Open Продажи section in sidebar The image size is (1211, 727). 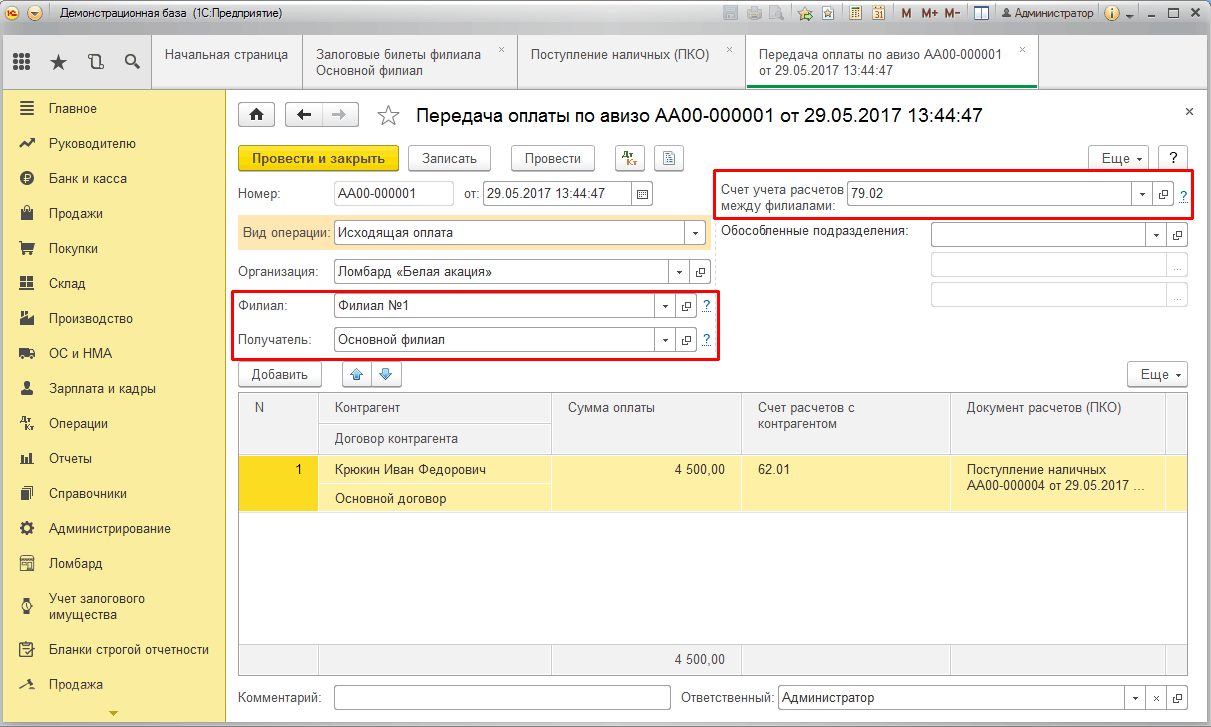[x=76, y=213]
